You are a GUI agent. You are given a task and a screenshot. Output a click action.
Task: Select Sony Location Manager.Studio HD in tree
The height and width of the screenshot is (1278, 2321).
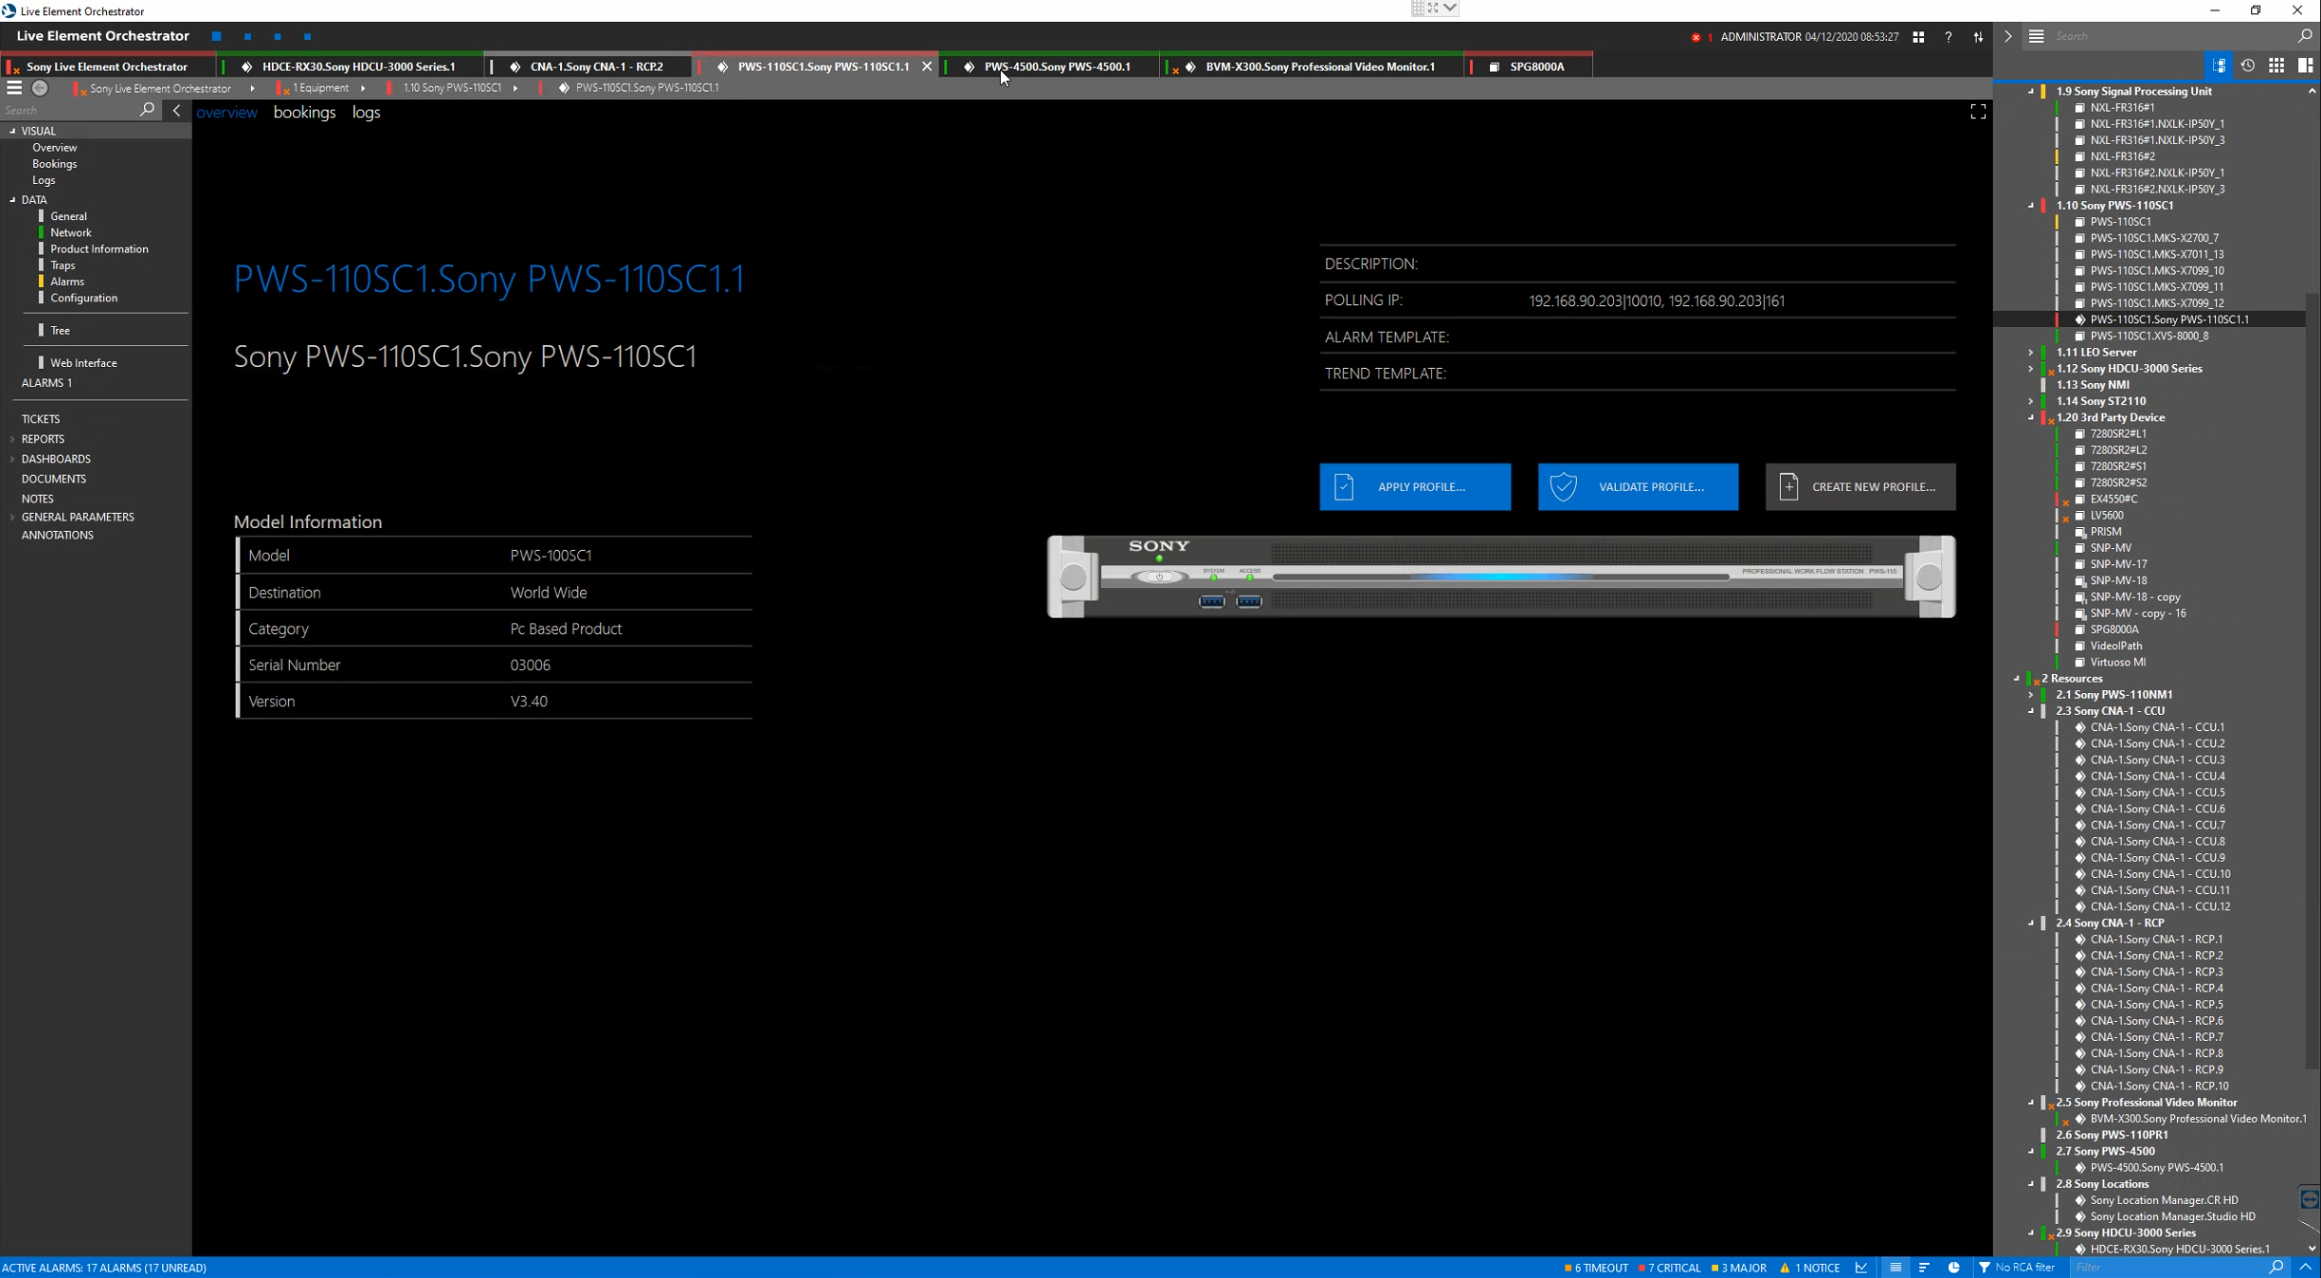coord(2172,1217)
